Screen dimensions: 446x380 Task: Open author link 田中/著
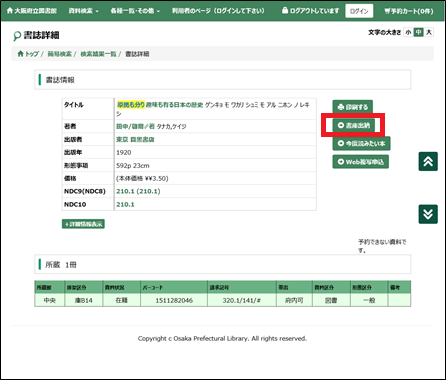135,126
